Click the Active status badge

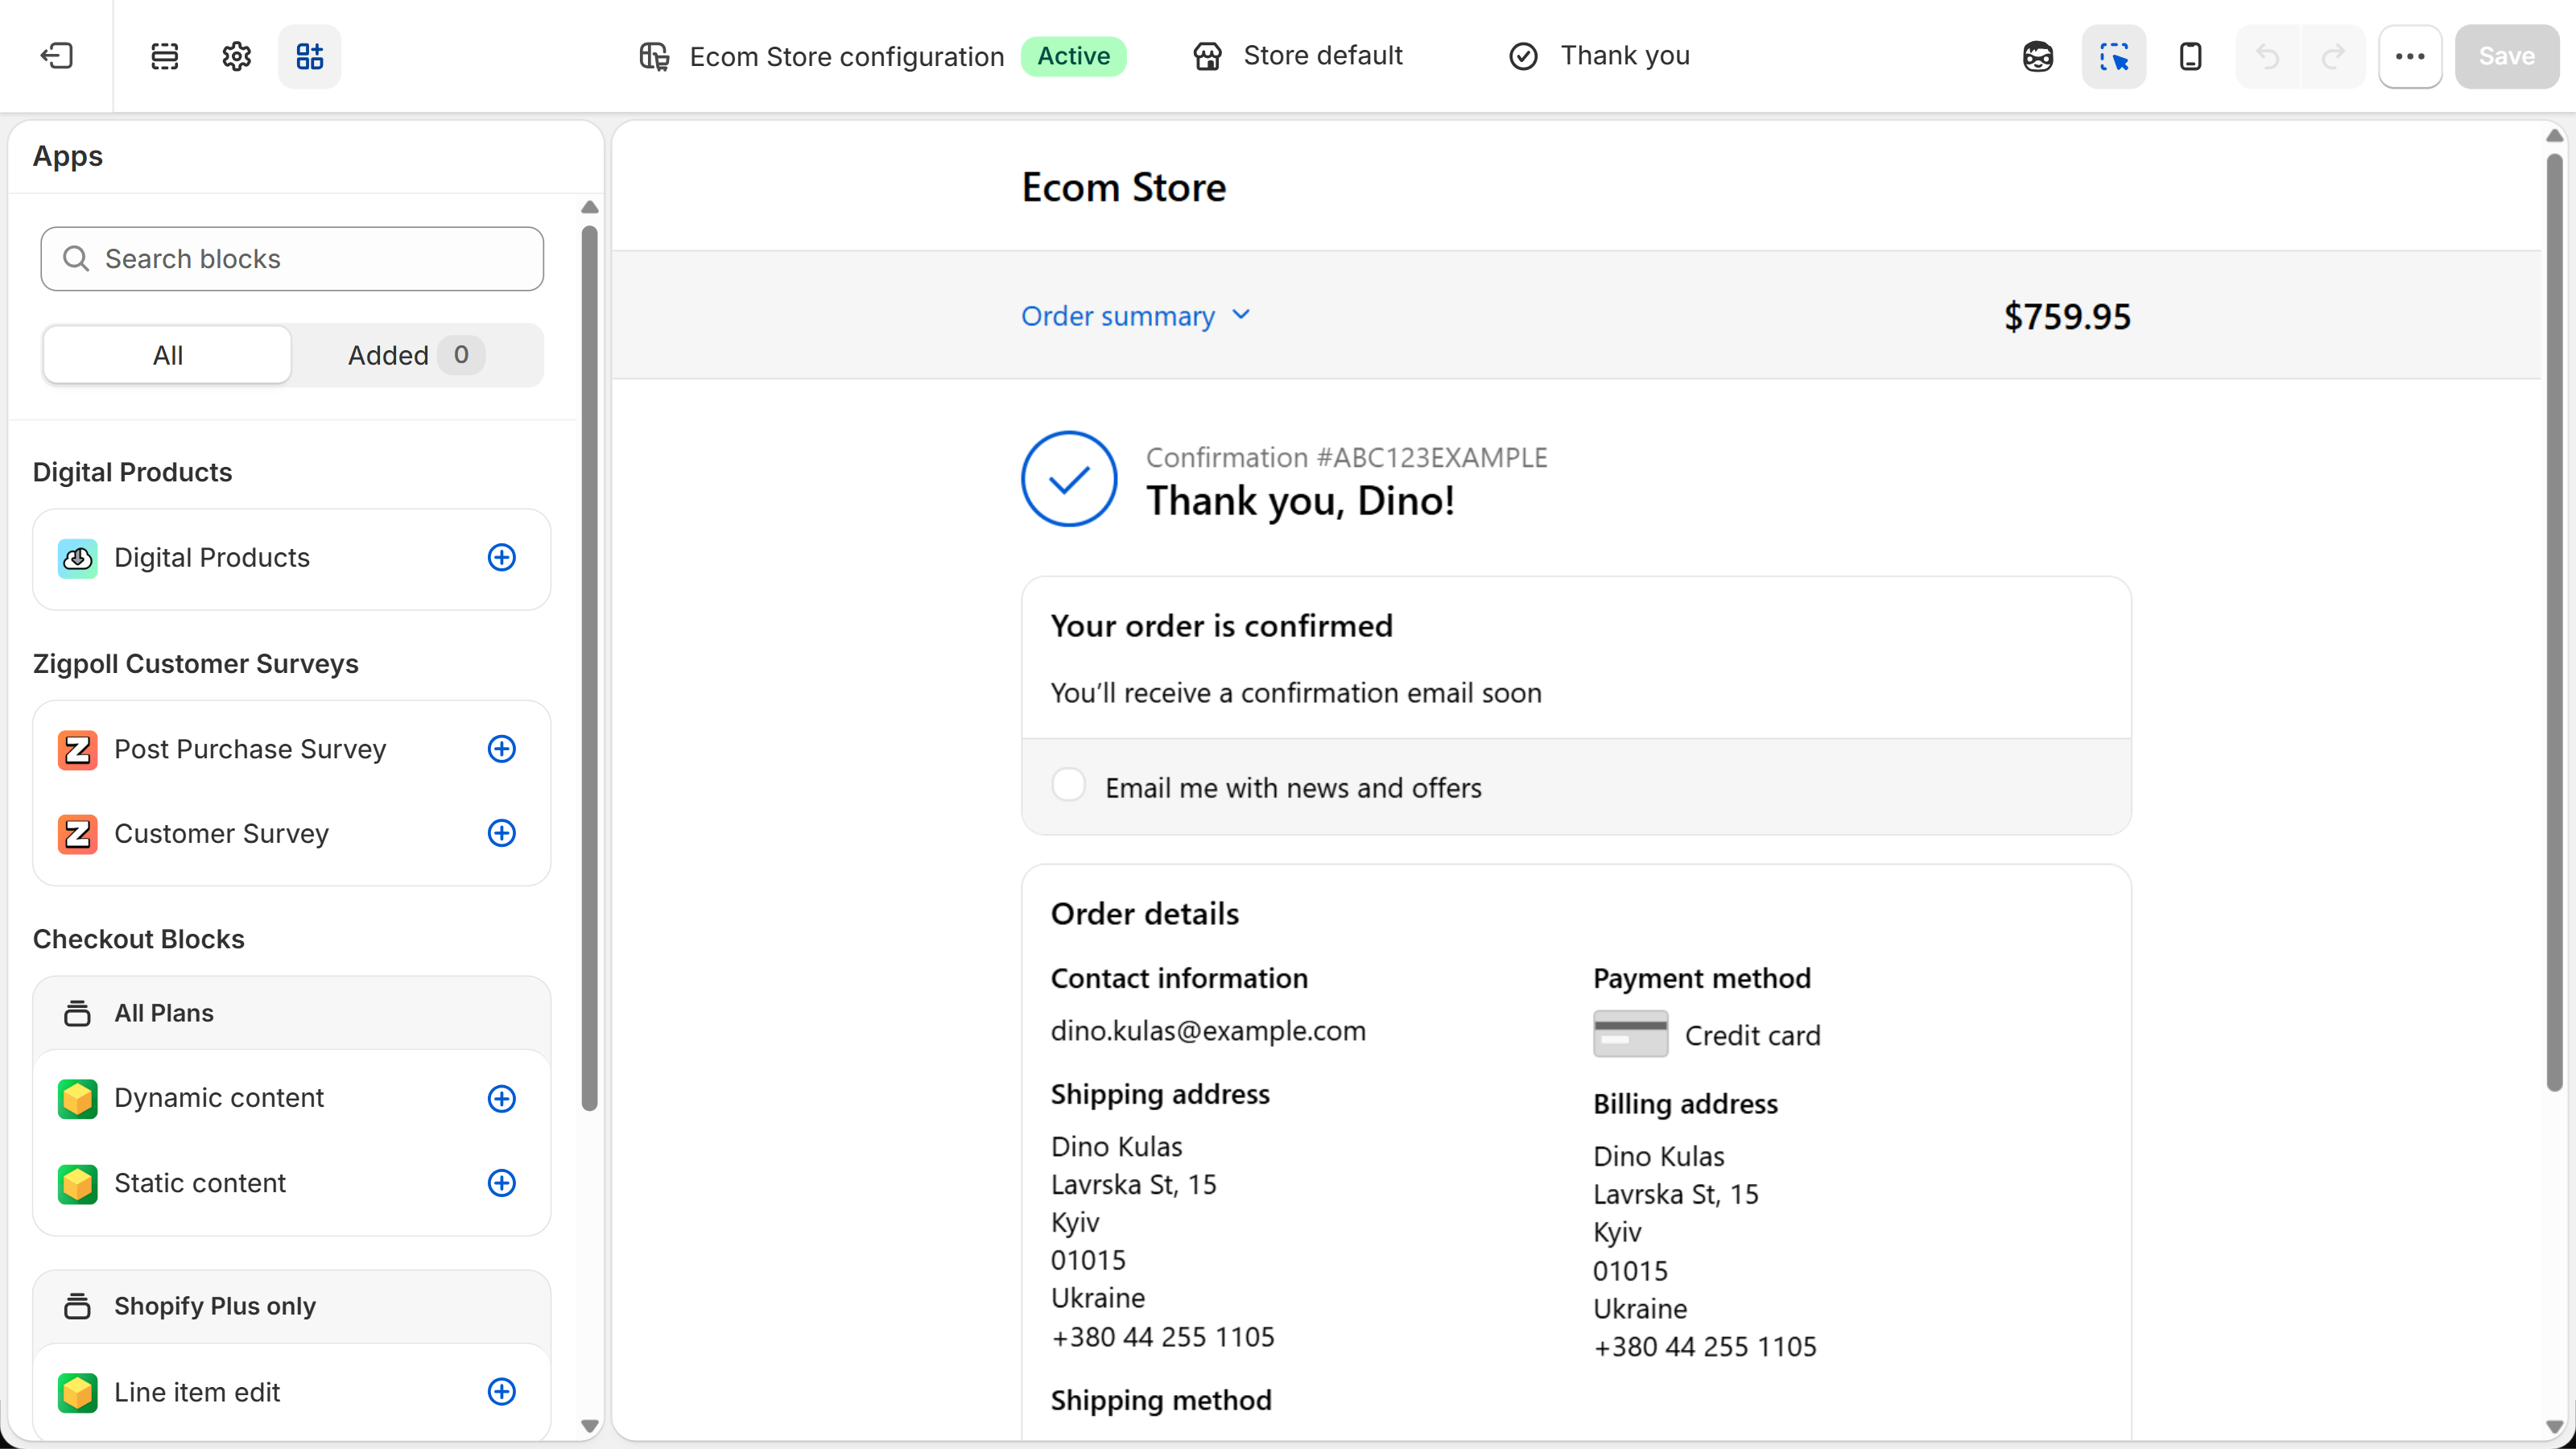1073,56
